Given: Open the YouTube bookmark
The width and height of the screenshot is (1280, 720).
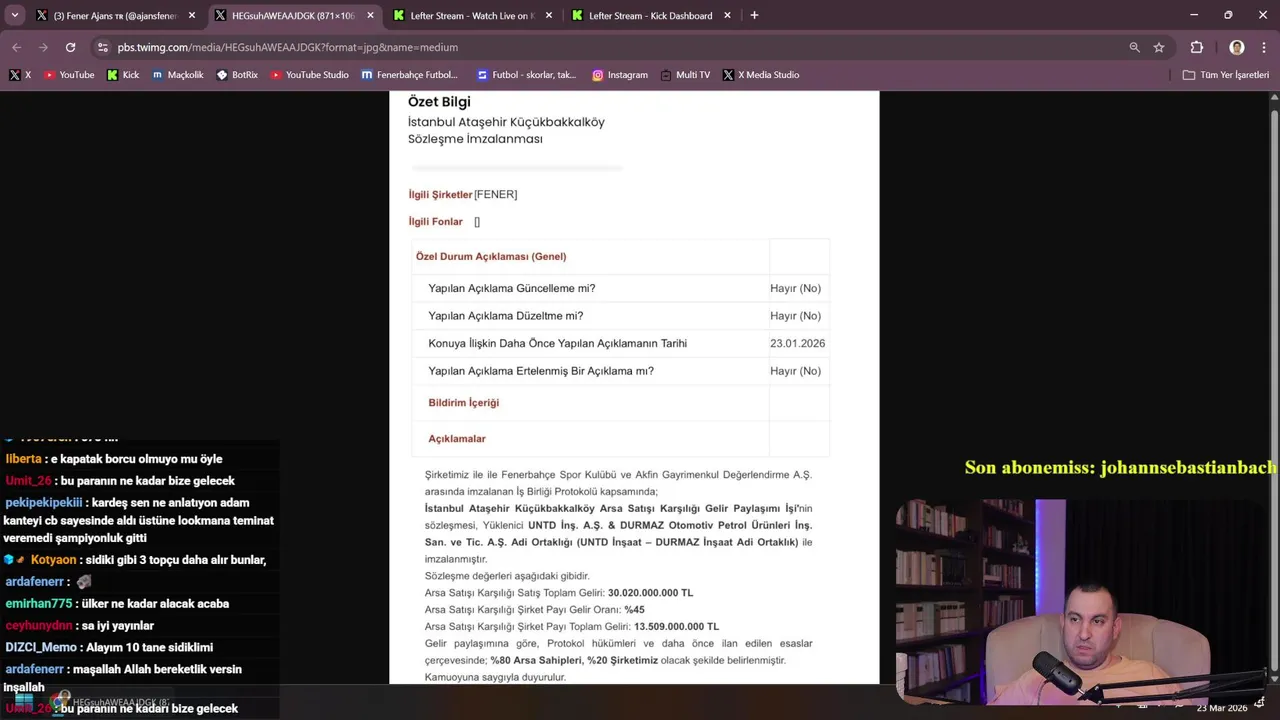Looking at the screenshot, I should [69, 75].
